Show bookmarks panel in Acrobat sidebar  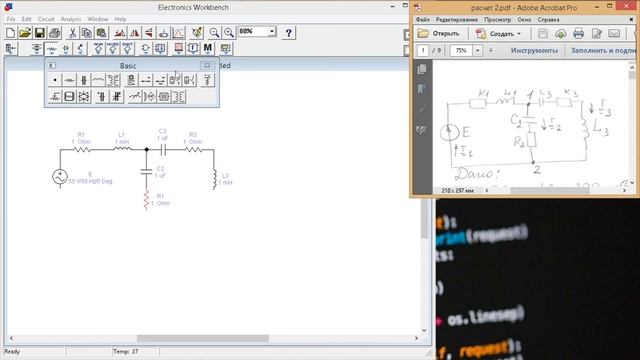click(x=422, y=89)
